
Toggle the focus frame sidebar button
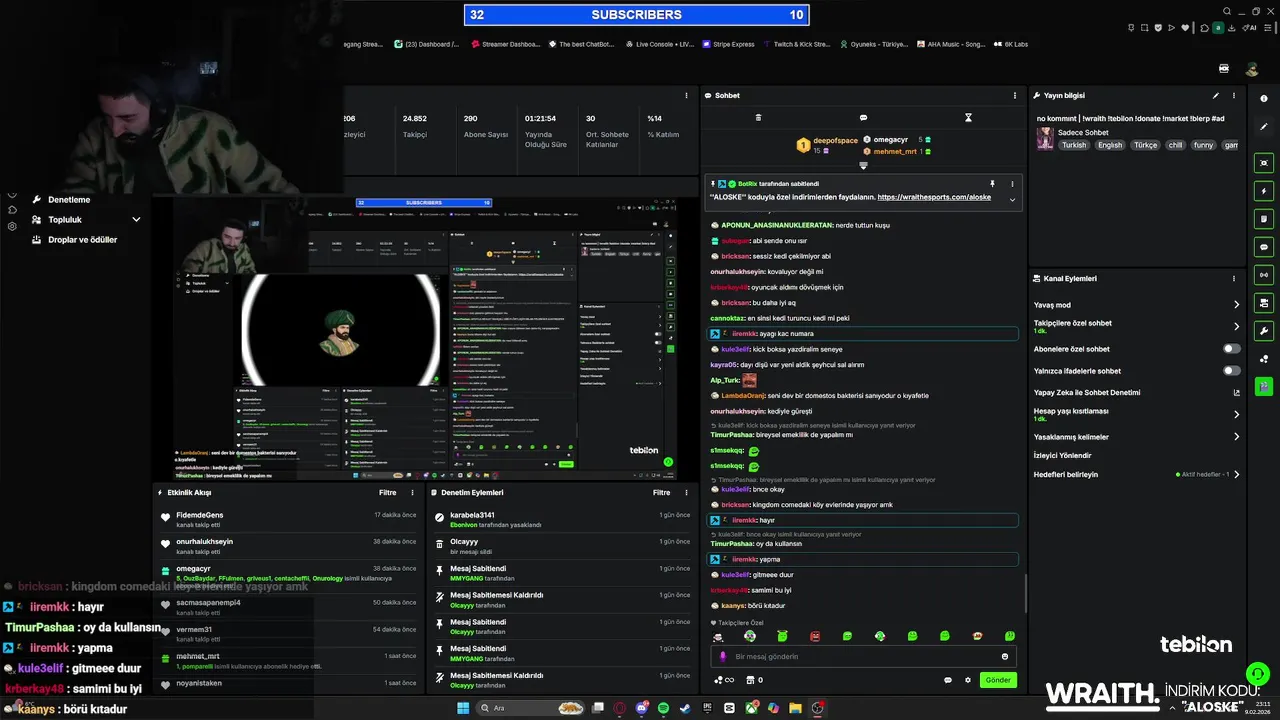pos(1264,163)
